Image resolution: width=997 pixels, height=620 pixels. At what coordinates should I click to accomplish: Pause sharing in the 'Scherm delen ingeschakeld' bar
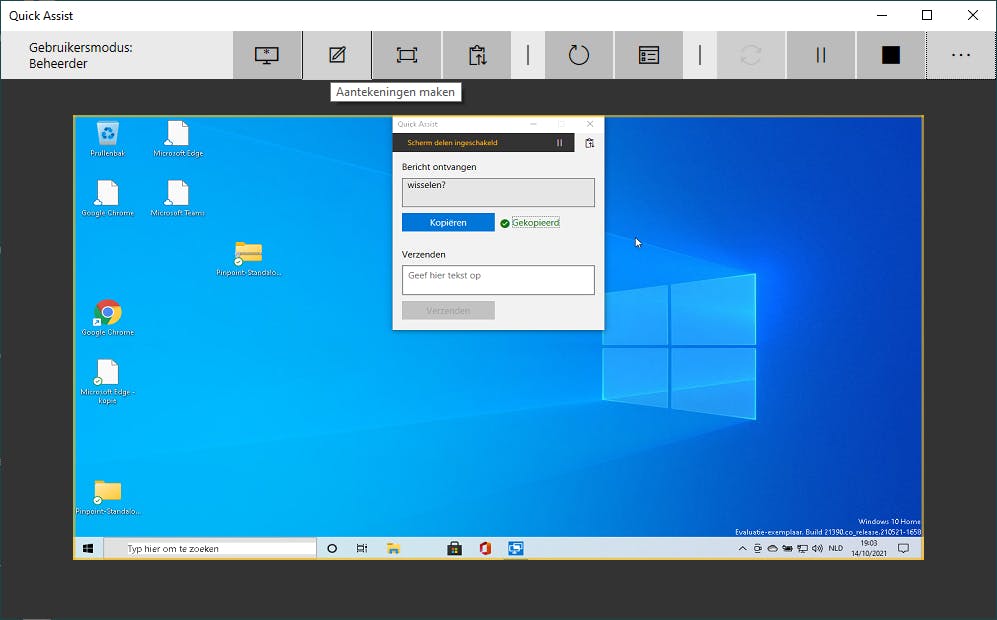coord(560,143)
